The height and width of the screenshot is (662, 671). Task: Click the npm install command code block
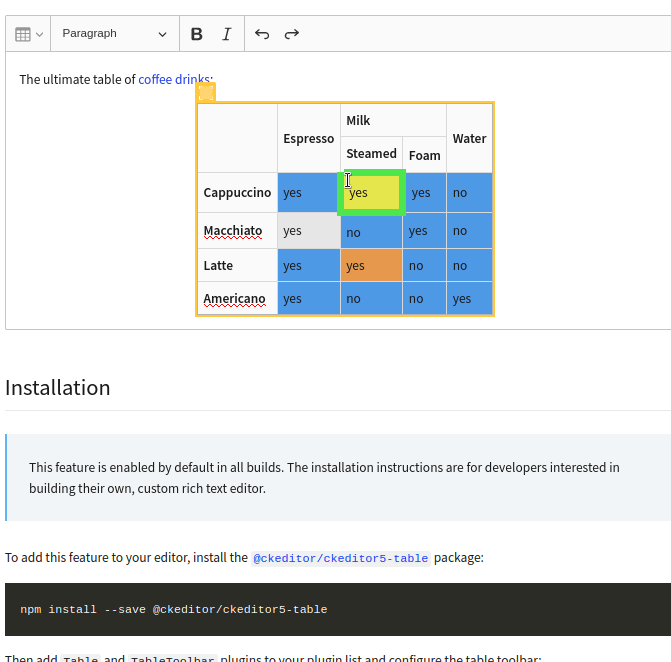pos(338,609)
